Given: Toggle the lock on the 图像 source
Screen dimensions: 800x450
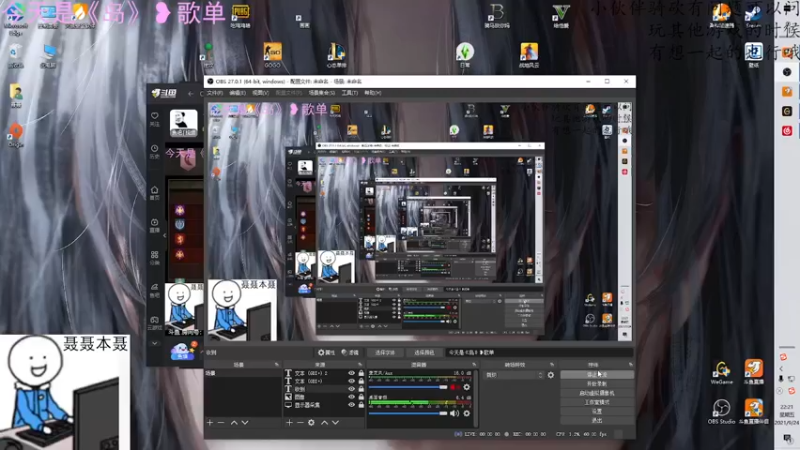Looking at the screenshot, I should click(x=361, y=397).
